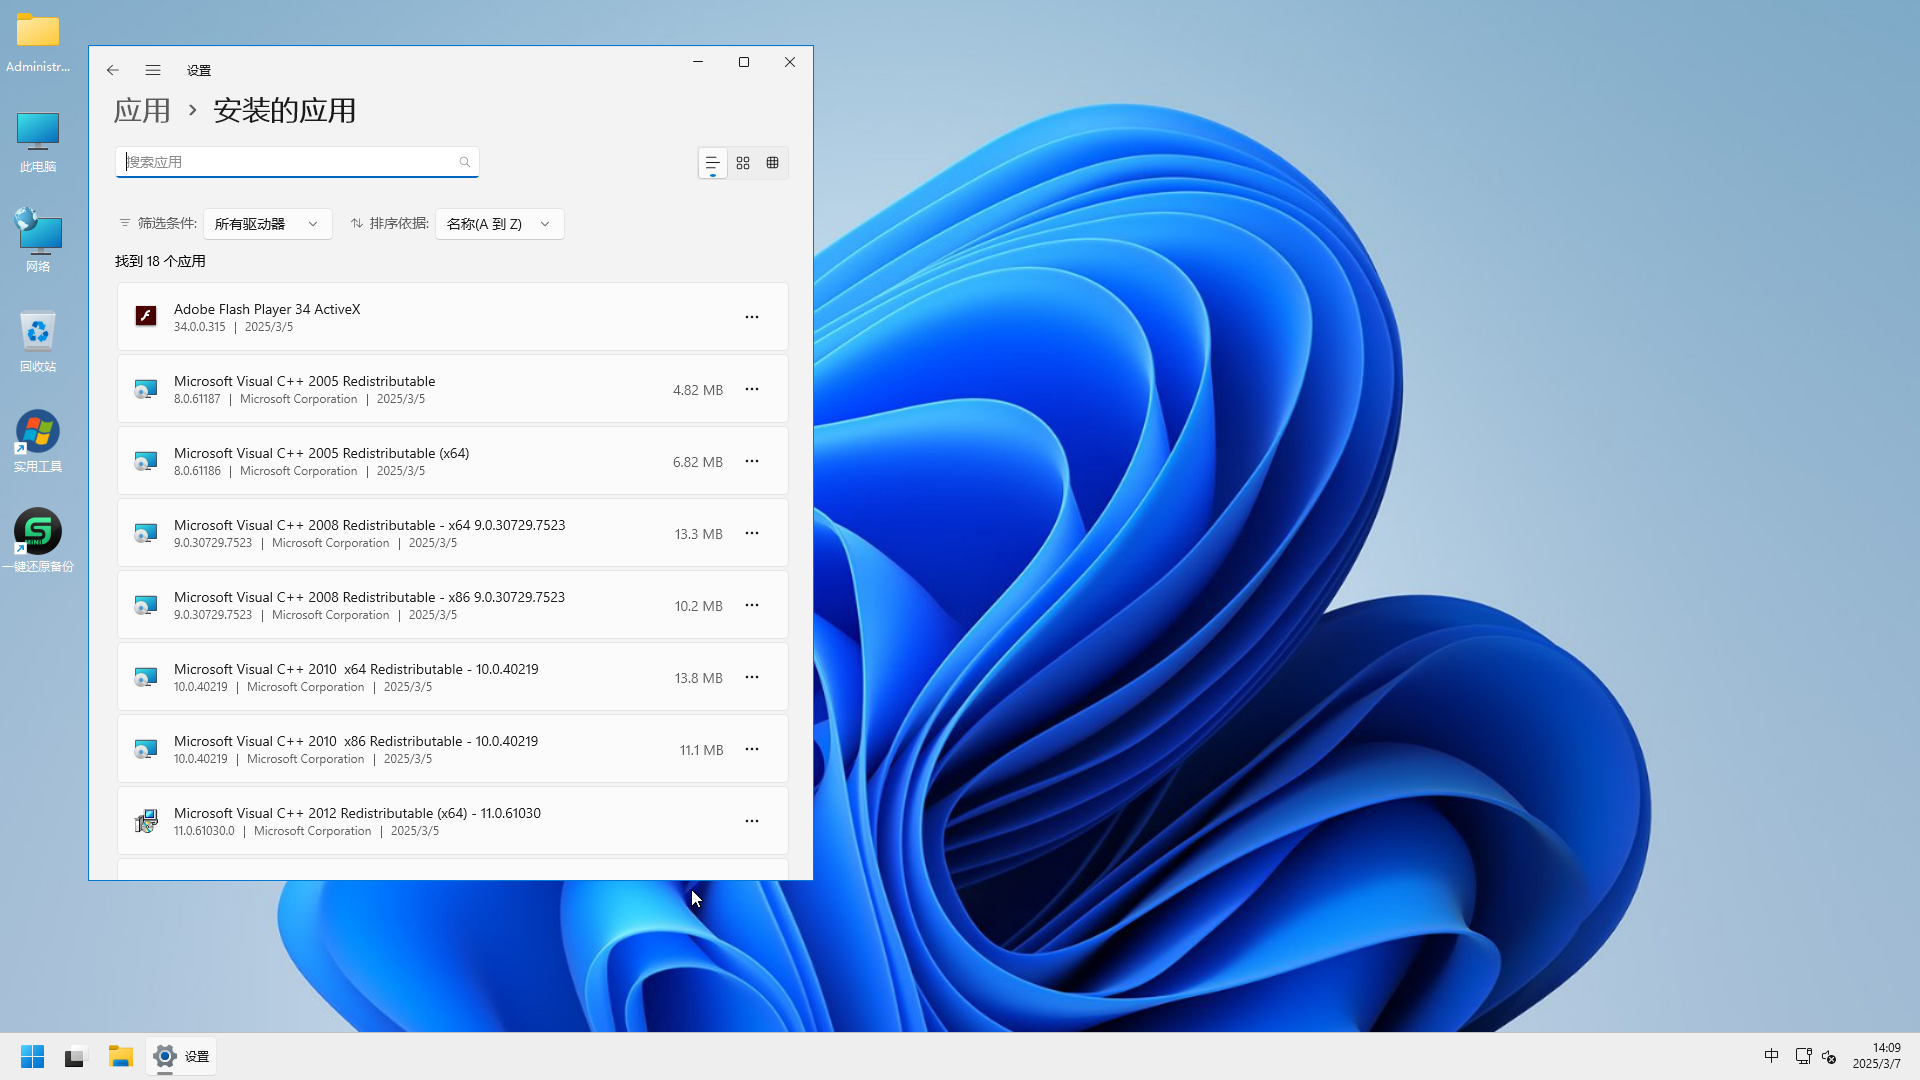Image resolution: width=1920 pixels, height=1080 pixels.
Task: Open more options for Visual C++ 2008 x86 entry
Action: [752, 605]
